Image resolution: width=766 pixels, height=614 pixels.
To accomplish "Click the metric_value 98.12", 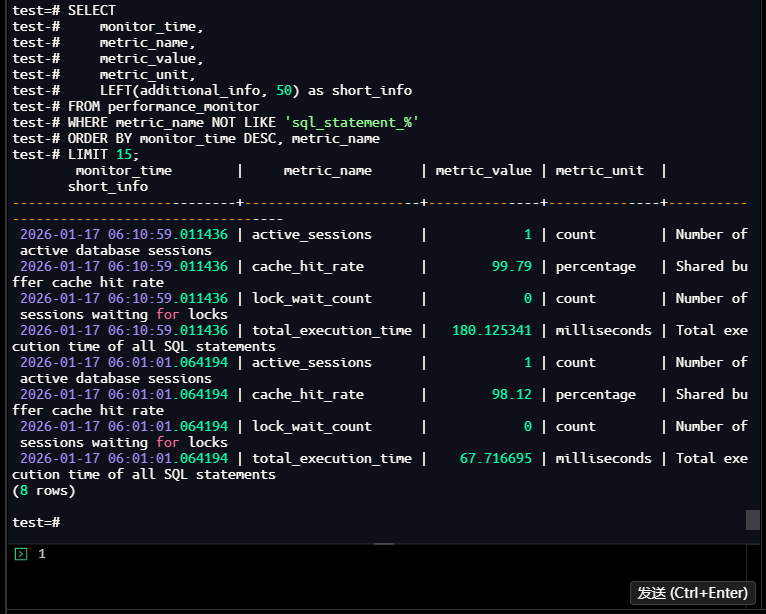I will coord(511,394).
